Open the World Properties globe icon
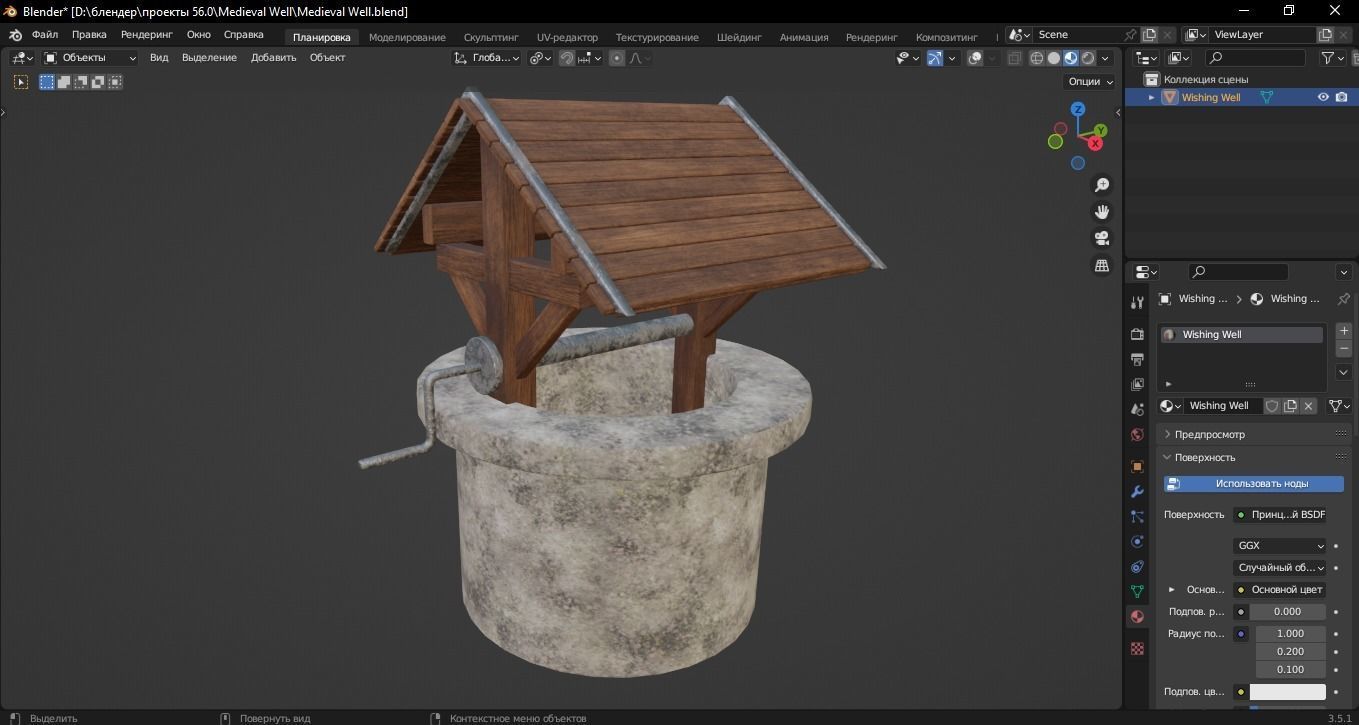The width and height of the screenshot is (1359, 725). 1137,435
